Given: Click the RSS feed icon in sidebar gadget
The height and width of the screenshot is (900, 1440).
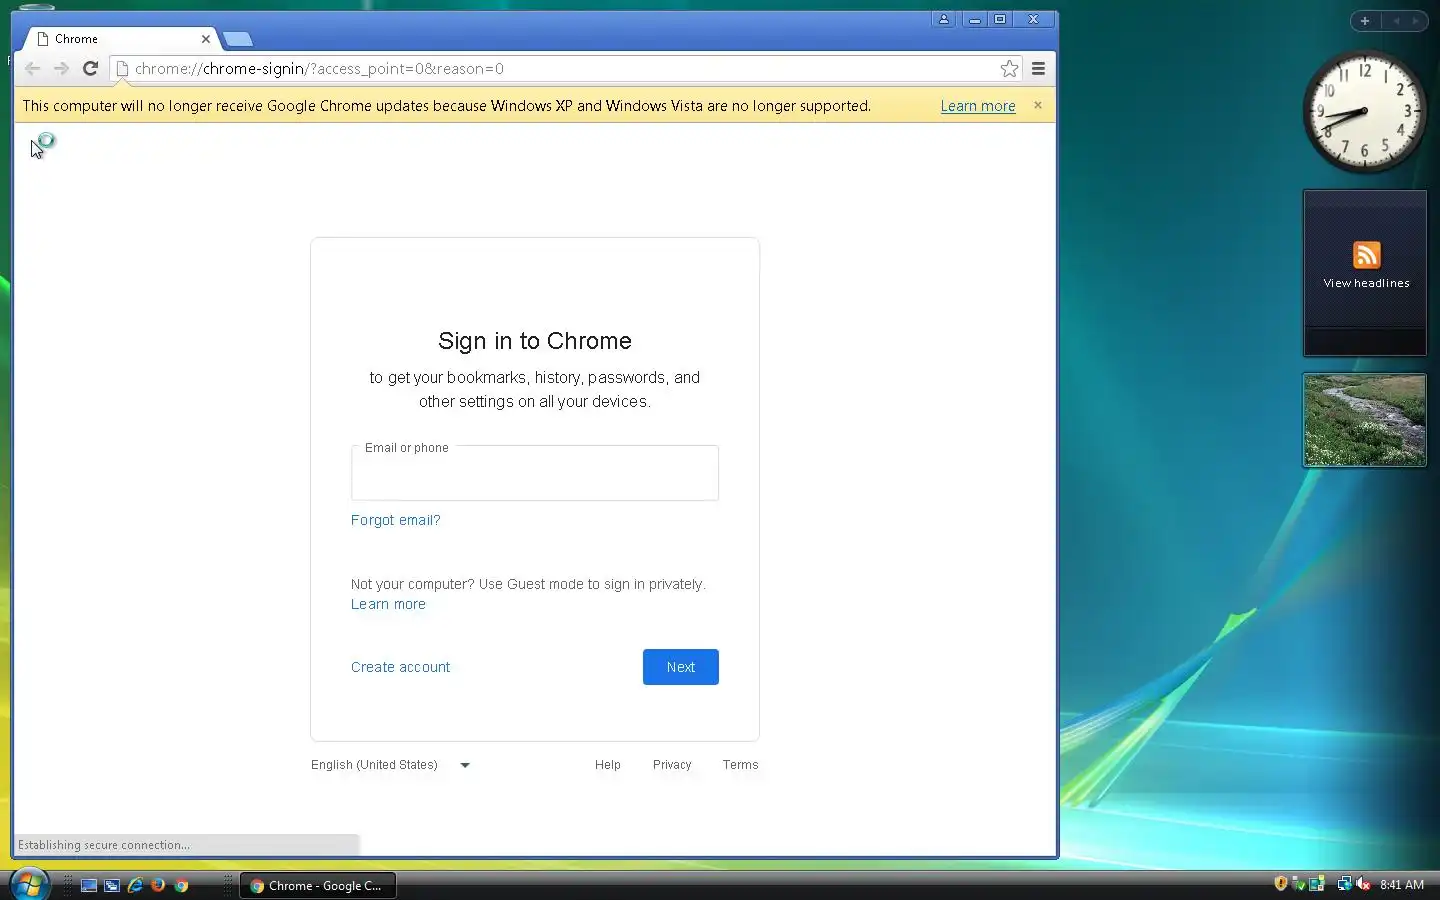Looking at the screenshot, I should pos(1366,255).
